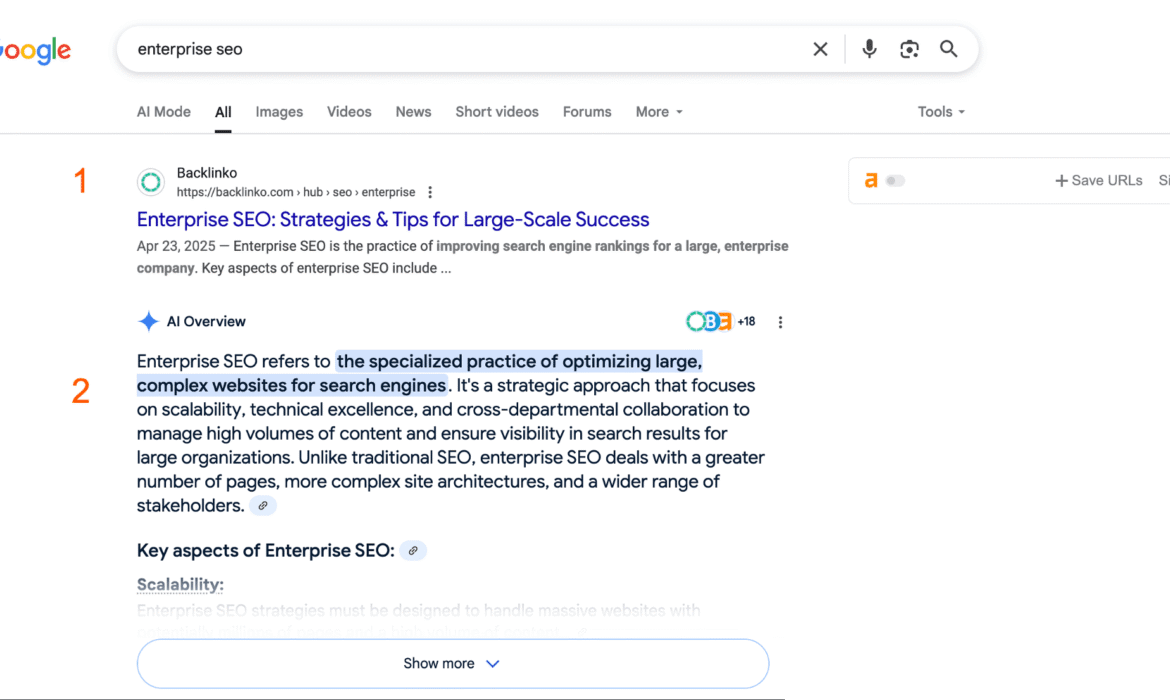Switch to the AI Mode tab
Image resolution: width=1170 pixels, height=700 pixels.
click(x=163, y=112)
